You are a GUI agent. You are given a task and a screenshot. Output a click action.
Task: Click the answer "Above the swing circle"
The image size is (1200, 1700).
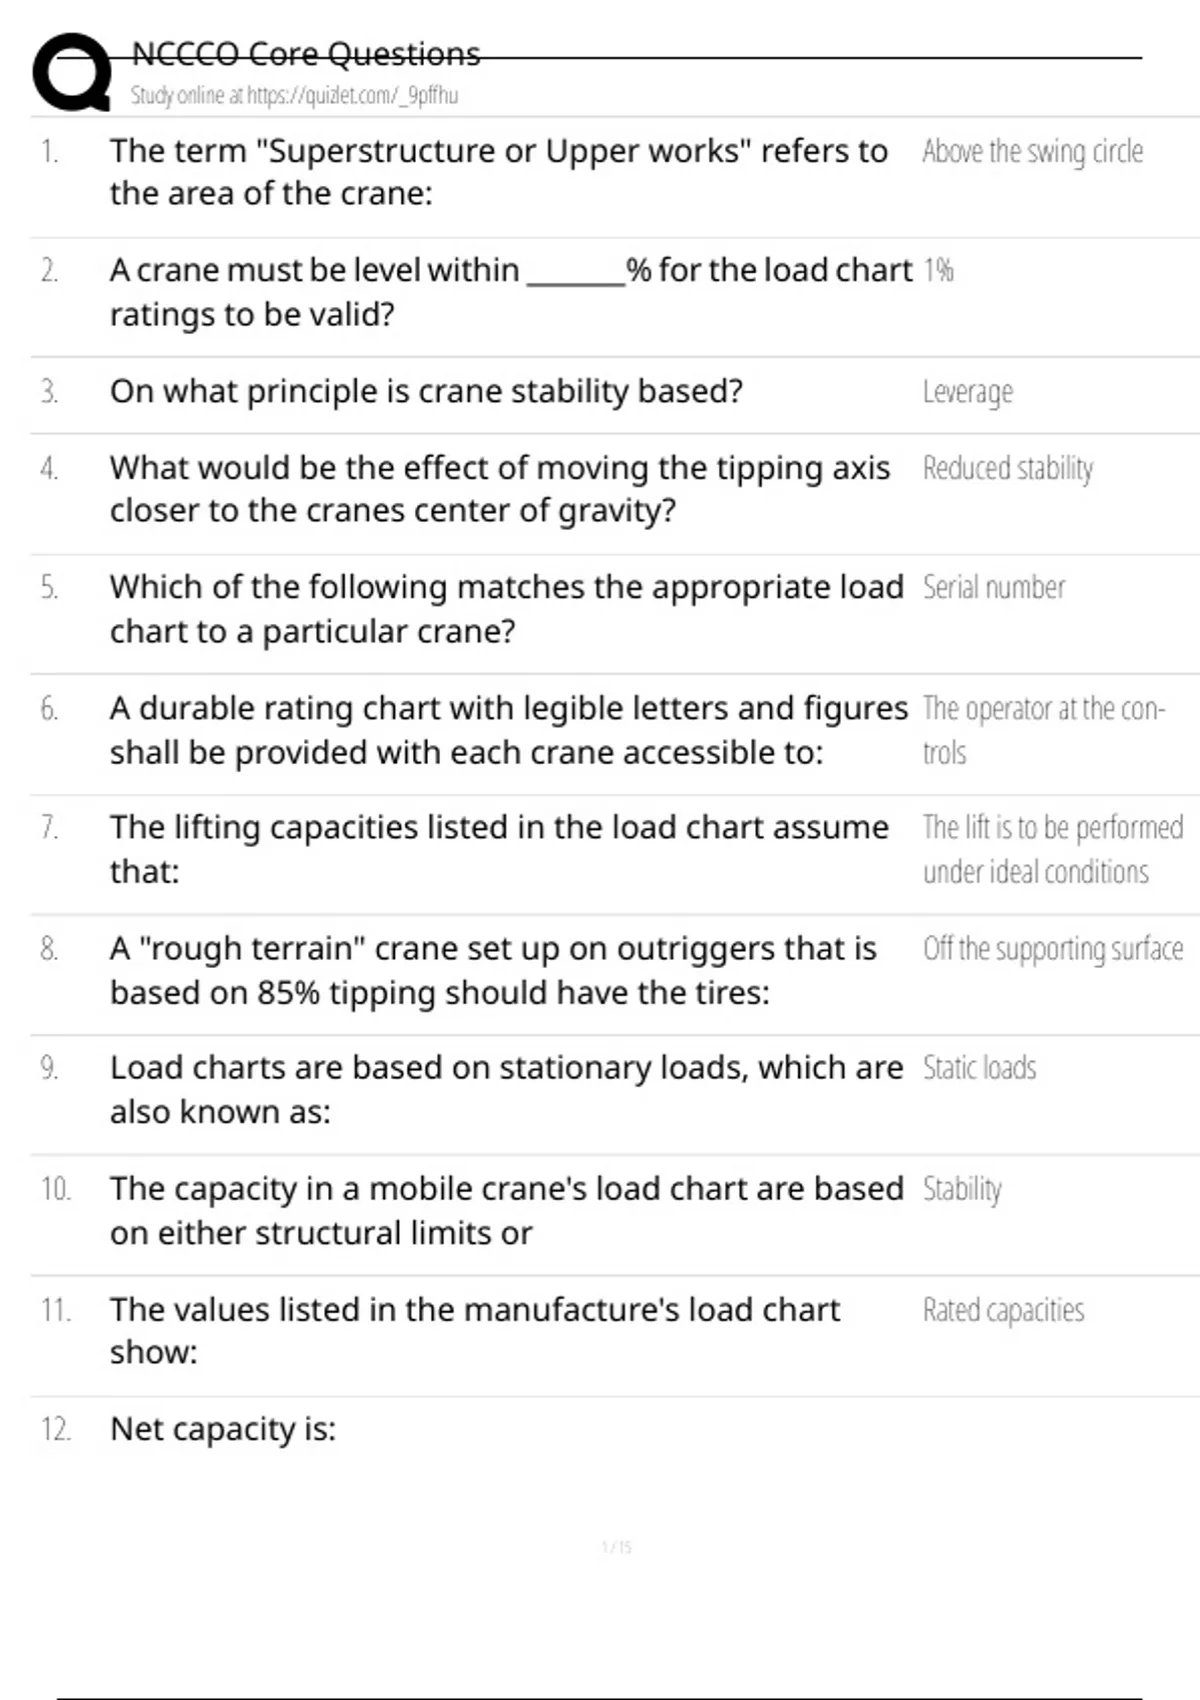point(1032,152)
